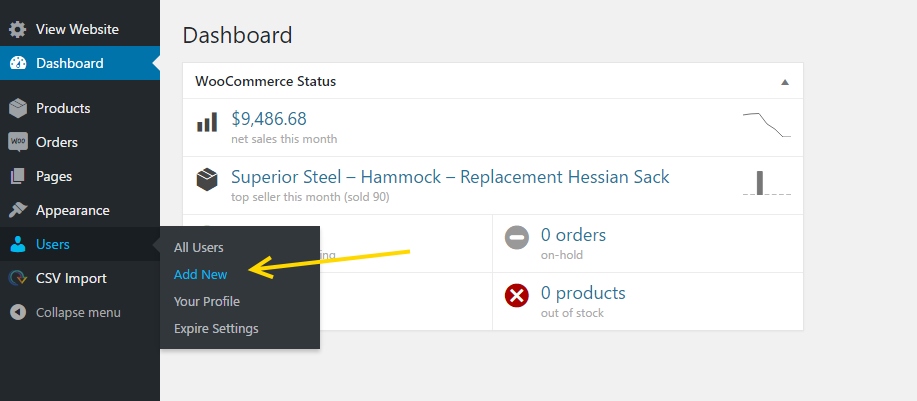
Task: Collapse the WooCommerce Status panel triangle
Action: click(x=785, y=82)
